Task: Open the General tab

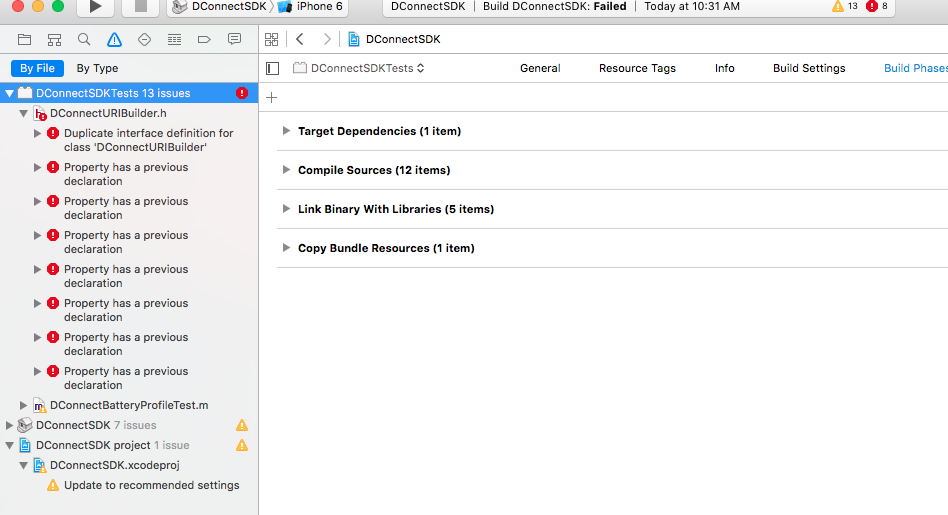Action: 540,68
